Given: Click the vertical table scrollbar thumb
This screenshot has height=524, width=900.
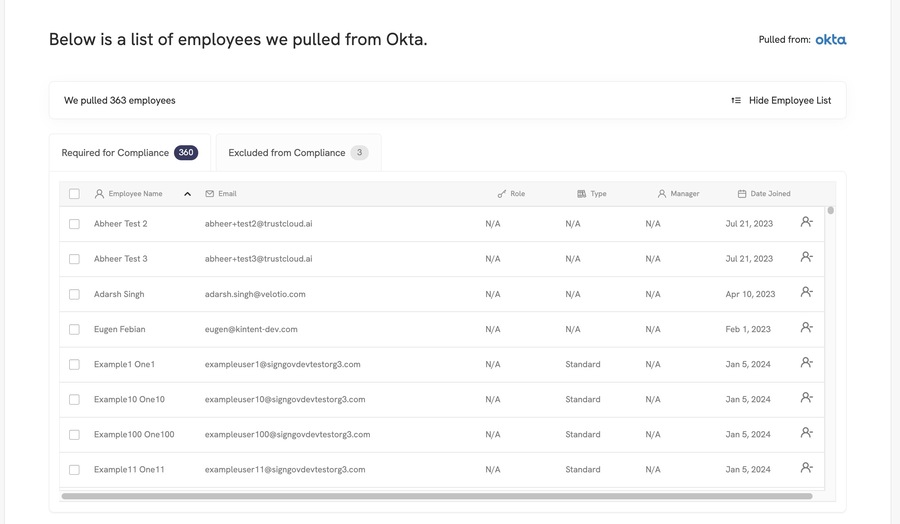Looking at the screenshot, I should tap(831, 211).
